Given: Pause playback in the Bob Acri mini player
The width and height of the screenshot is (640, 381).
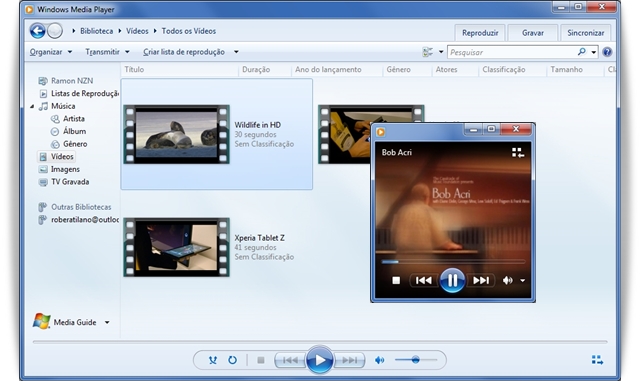Looking at the screenshot, I should click(452, 281).
